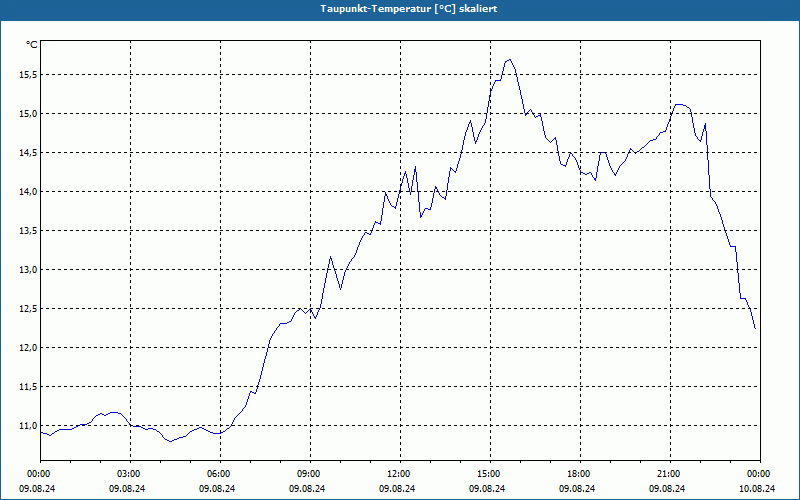Screen dimensions: 800x500
Task: Select the 15,0 y-axis value
Action: tap(28, 113)
